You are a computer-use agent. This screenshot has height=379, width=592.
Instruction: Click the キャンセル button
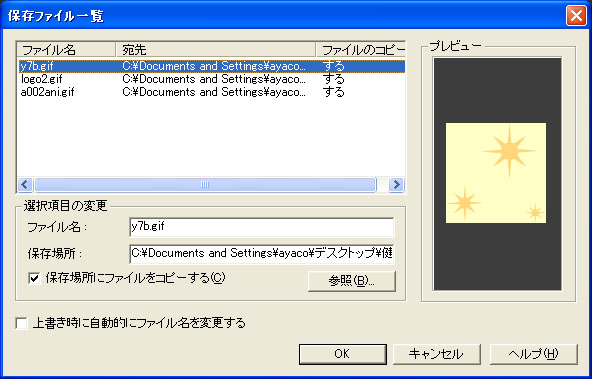pyautogui.click(x=436, y=354)
